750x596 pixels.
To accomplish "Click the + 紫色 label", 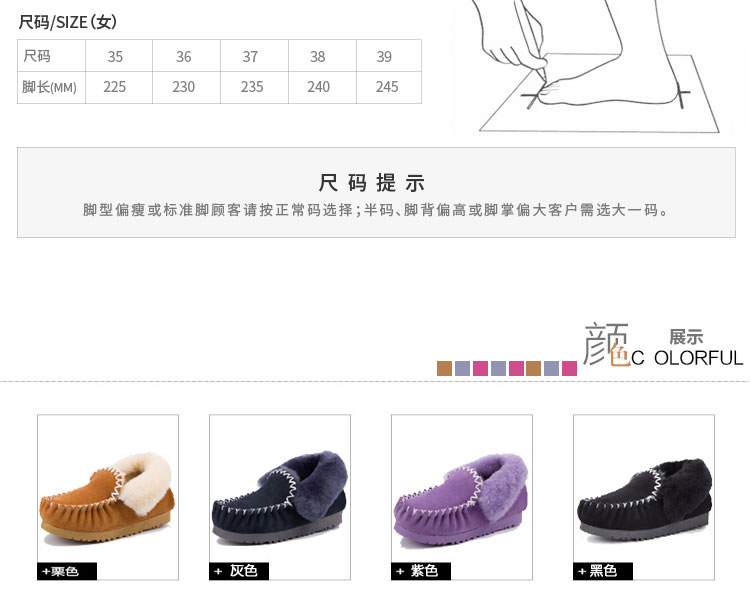I will (x=421, y=571).
